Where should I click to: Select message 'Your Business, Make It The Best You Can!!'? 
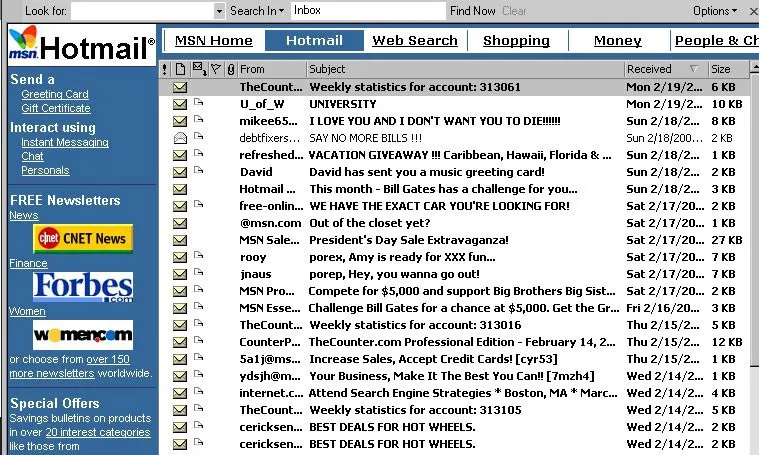click(452, 376)
